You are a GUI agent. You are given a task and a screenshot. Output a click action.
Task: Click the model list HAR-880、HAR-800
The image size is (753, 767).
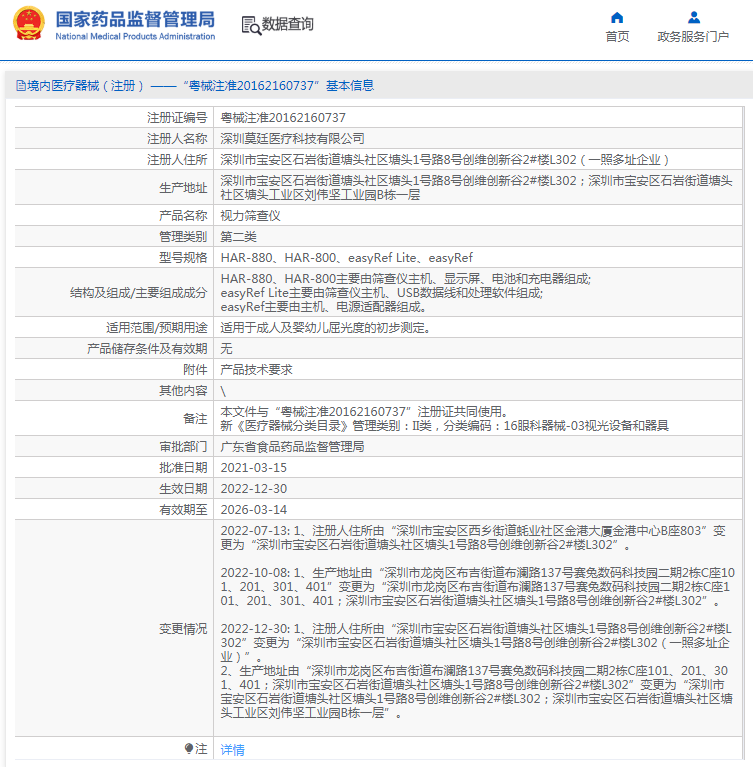(x=346, y=258)
